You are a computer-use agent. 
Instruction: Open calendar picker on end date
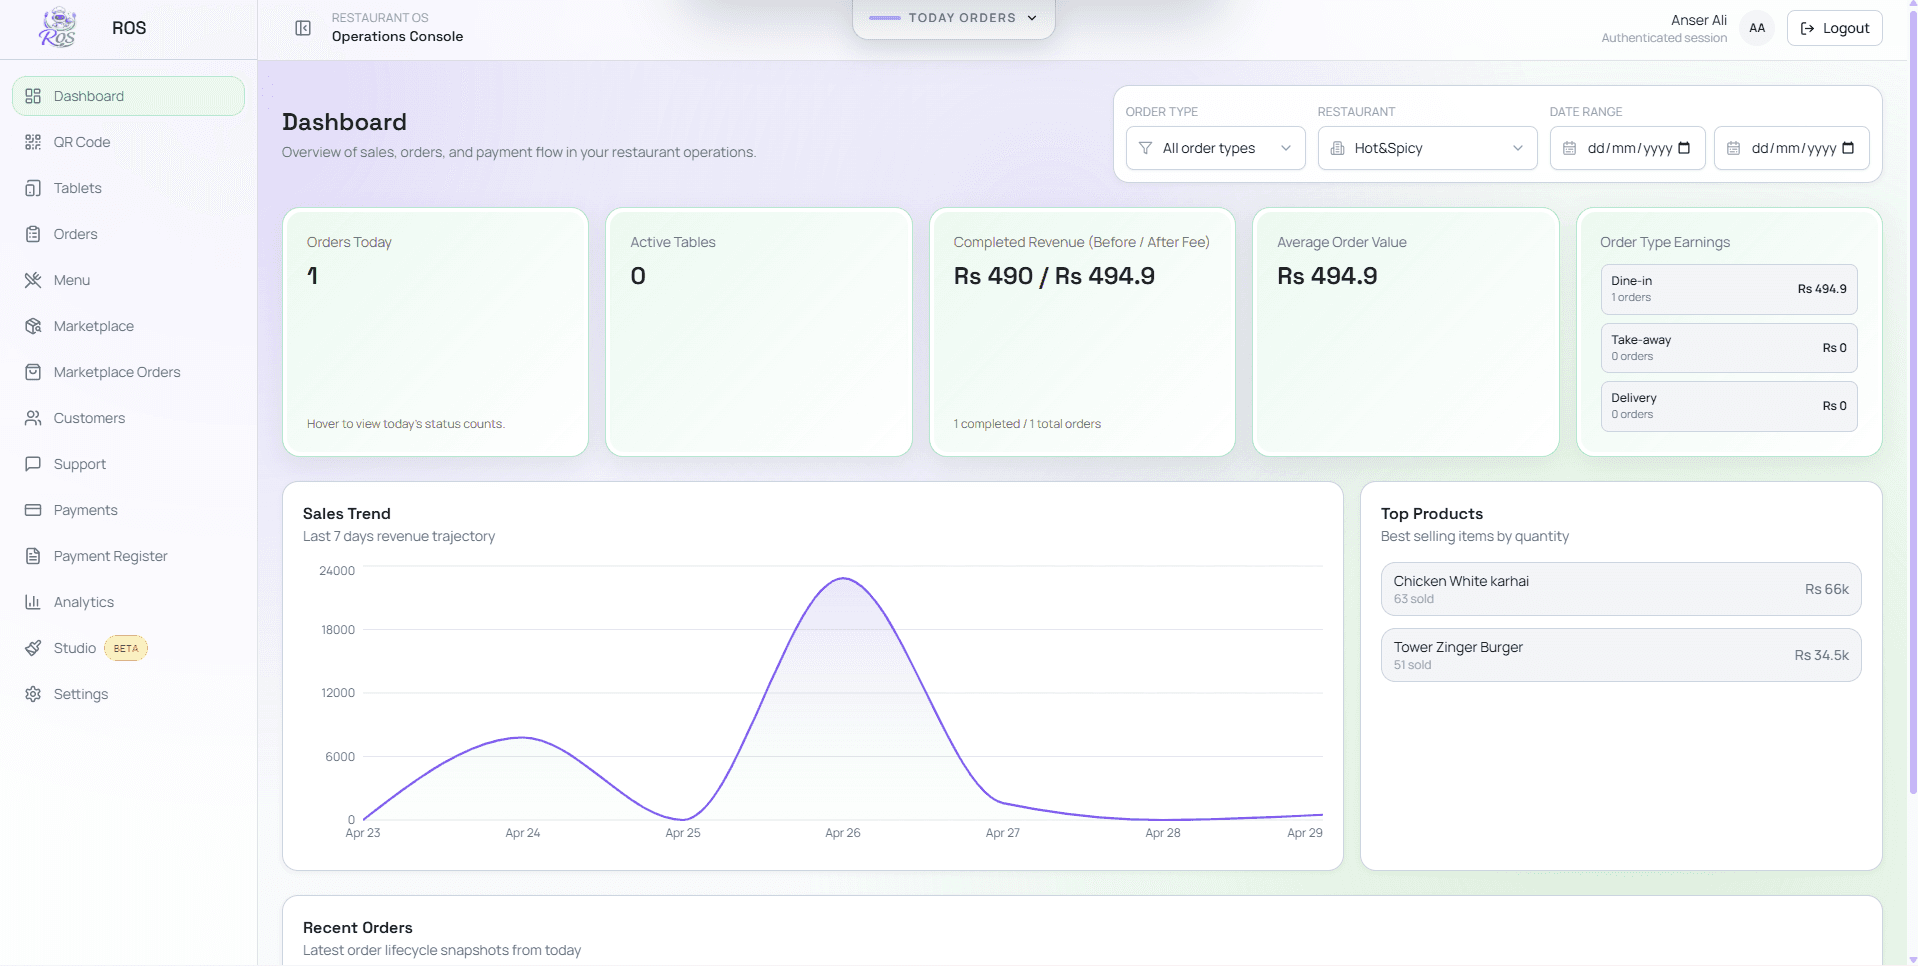click(1848, 148)
